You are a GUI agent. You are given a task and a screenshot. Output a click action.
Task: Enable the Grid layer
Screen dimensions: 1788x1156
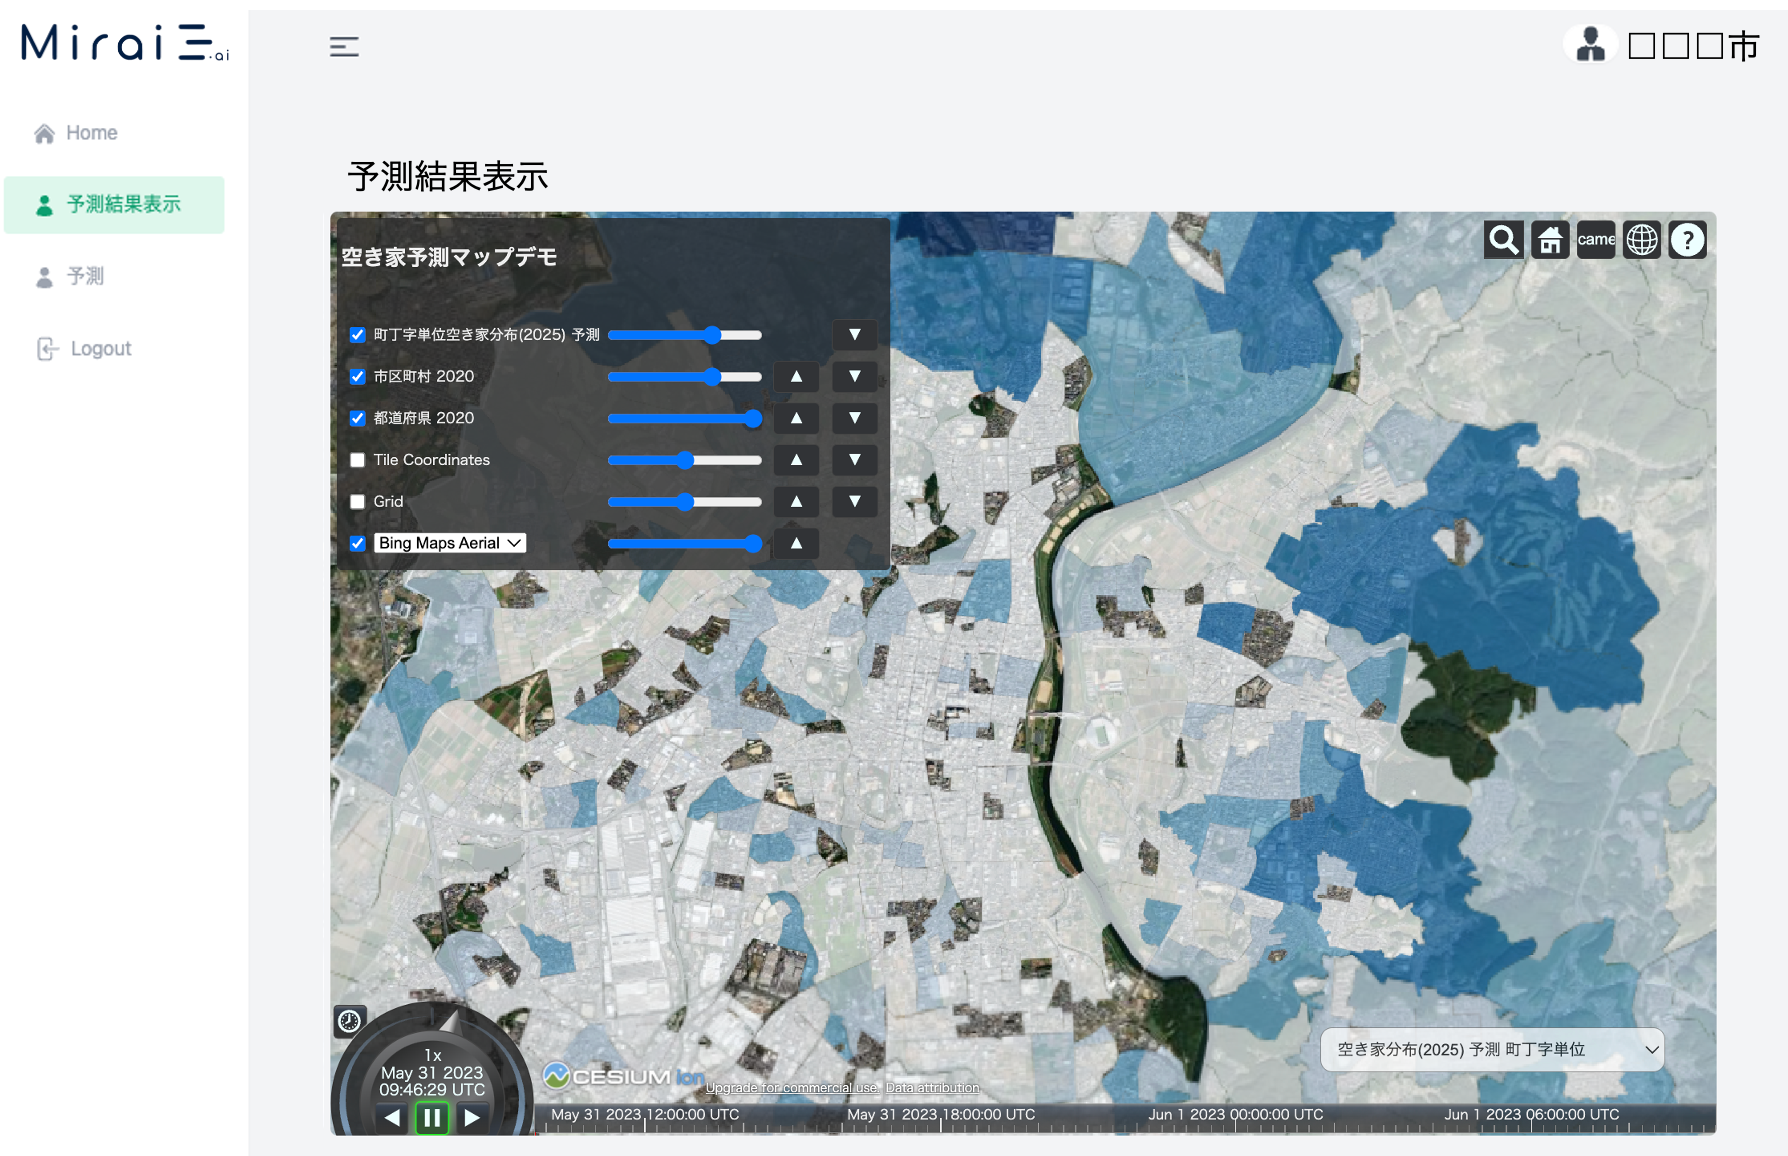click(357, 502)
